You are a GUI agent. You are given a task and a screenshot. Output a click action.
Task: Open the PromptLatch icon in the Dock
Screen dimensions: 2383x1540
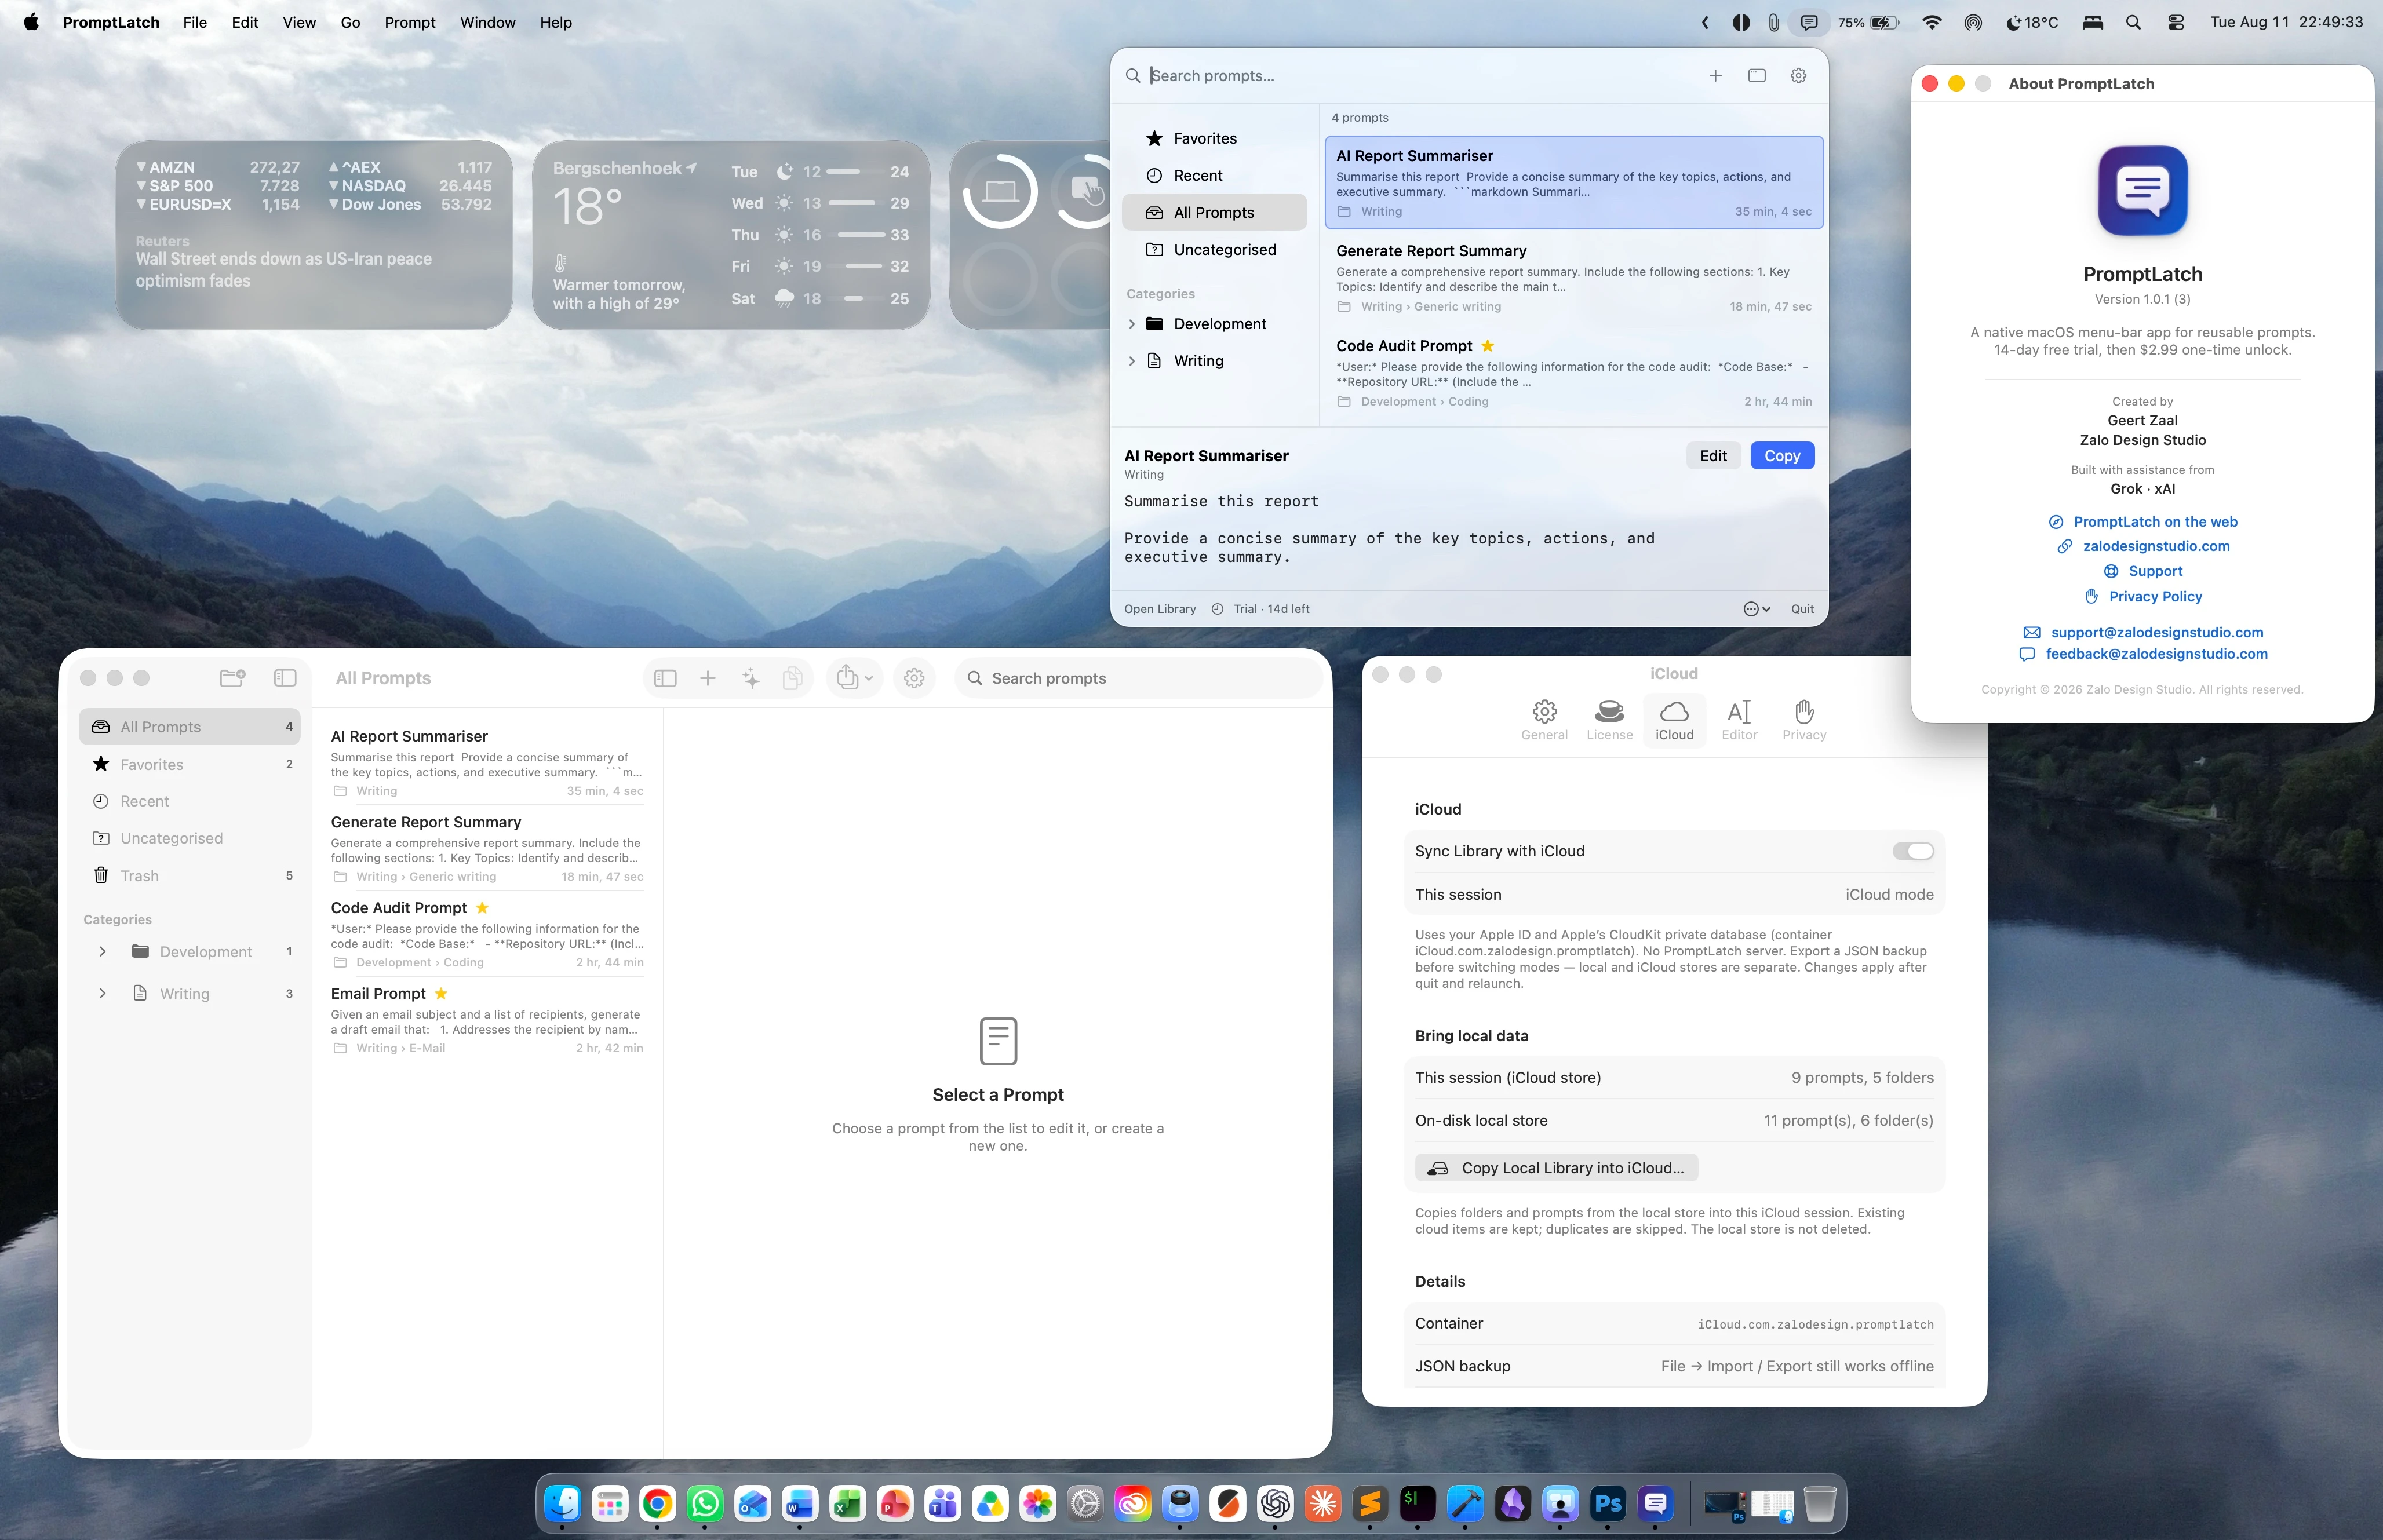1656,1503
